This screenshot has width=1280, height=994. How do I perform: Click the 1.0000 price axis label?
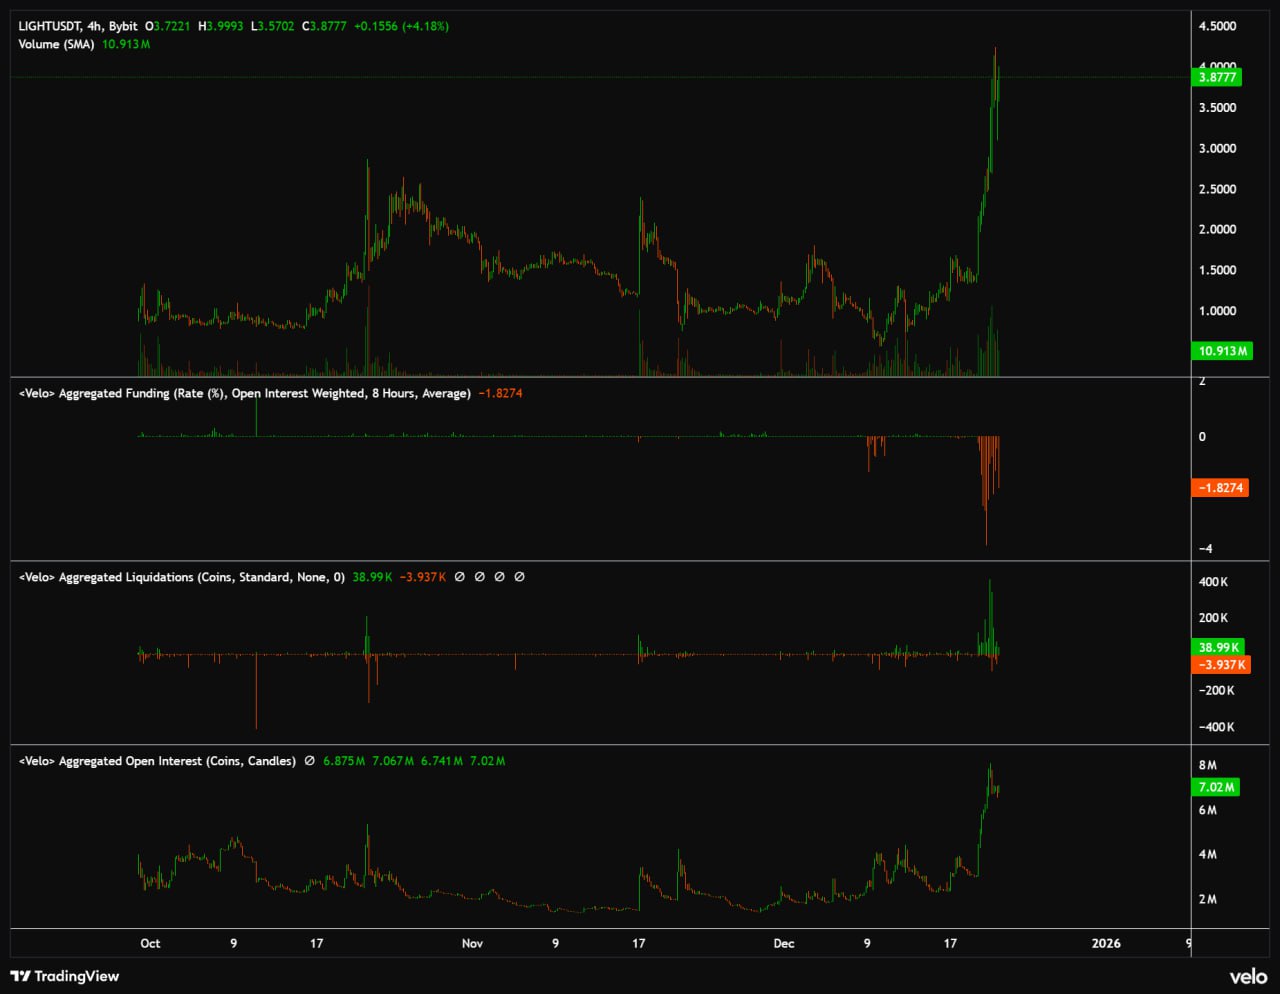tap(1217, 311)
